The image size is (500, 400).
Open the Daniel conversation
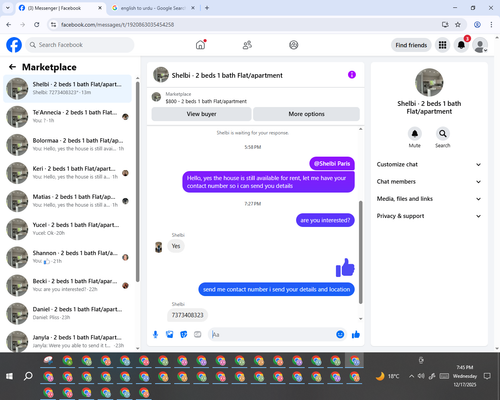point(67,313)
